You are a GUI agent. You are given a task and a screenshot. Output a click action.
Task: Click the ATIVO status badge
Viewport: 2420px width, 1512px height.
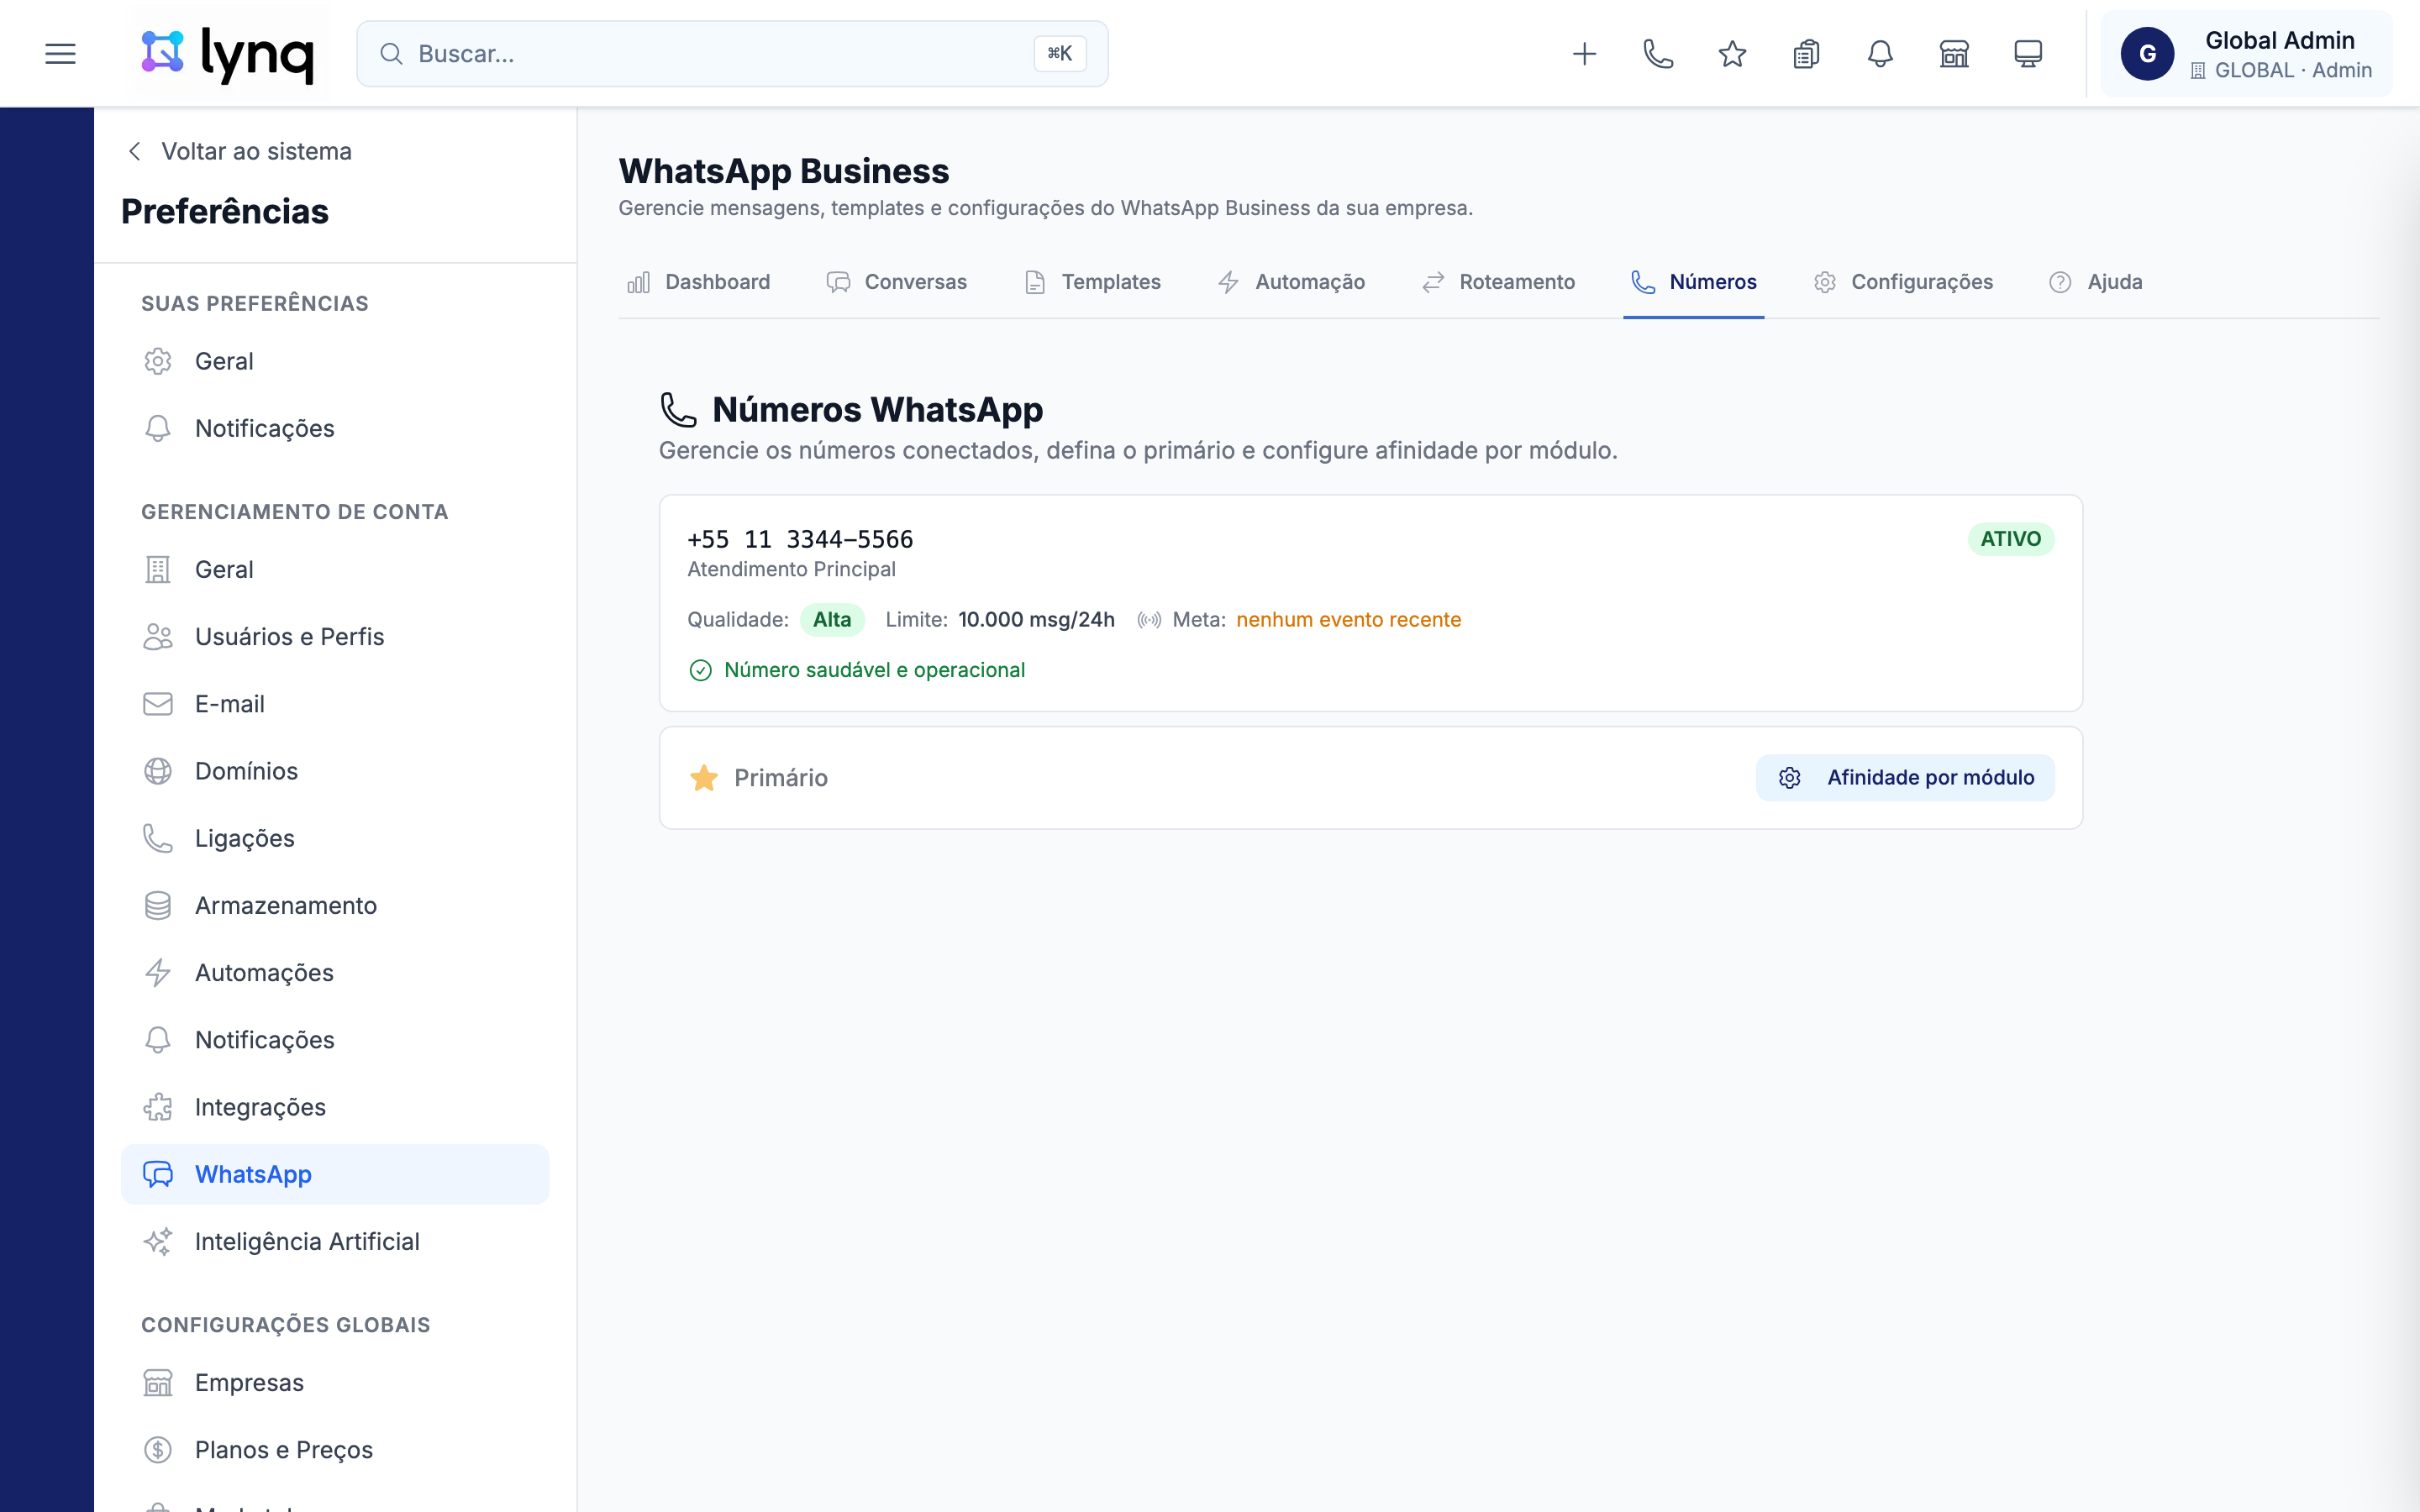[x=2010, y=539]
